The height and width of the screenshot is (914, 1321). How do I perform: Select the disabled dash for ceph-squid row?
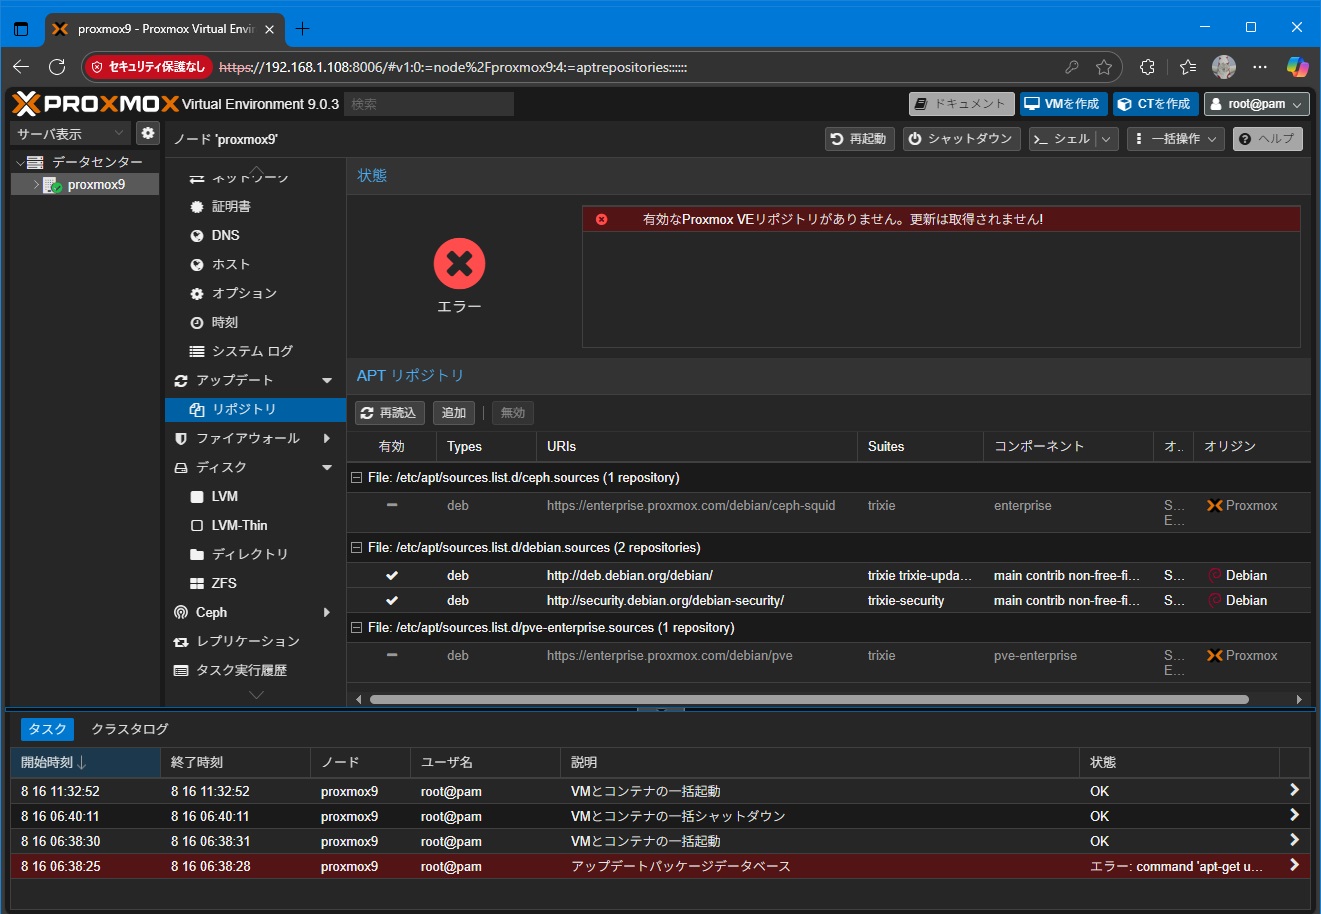coord(392,506)
